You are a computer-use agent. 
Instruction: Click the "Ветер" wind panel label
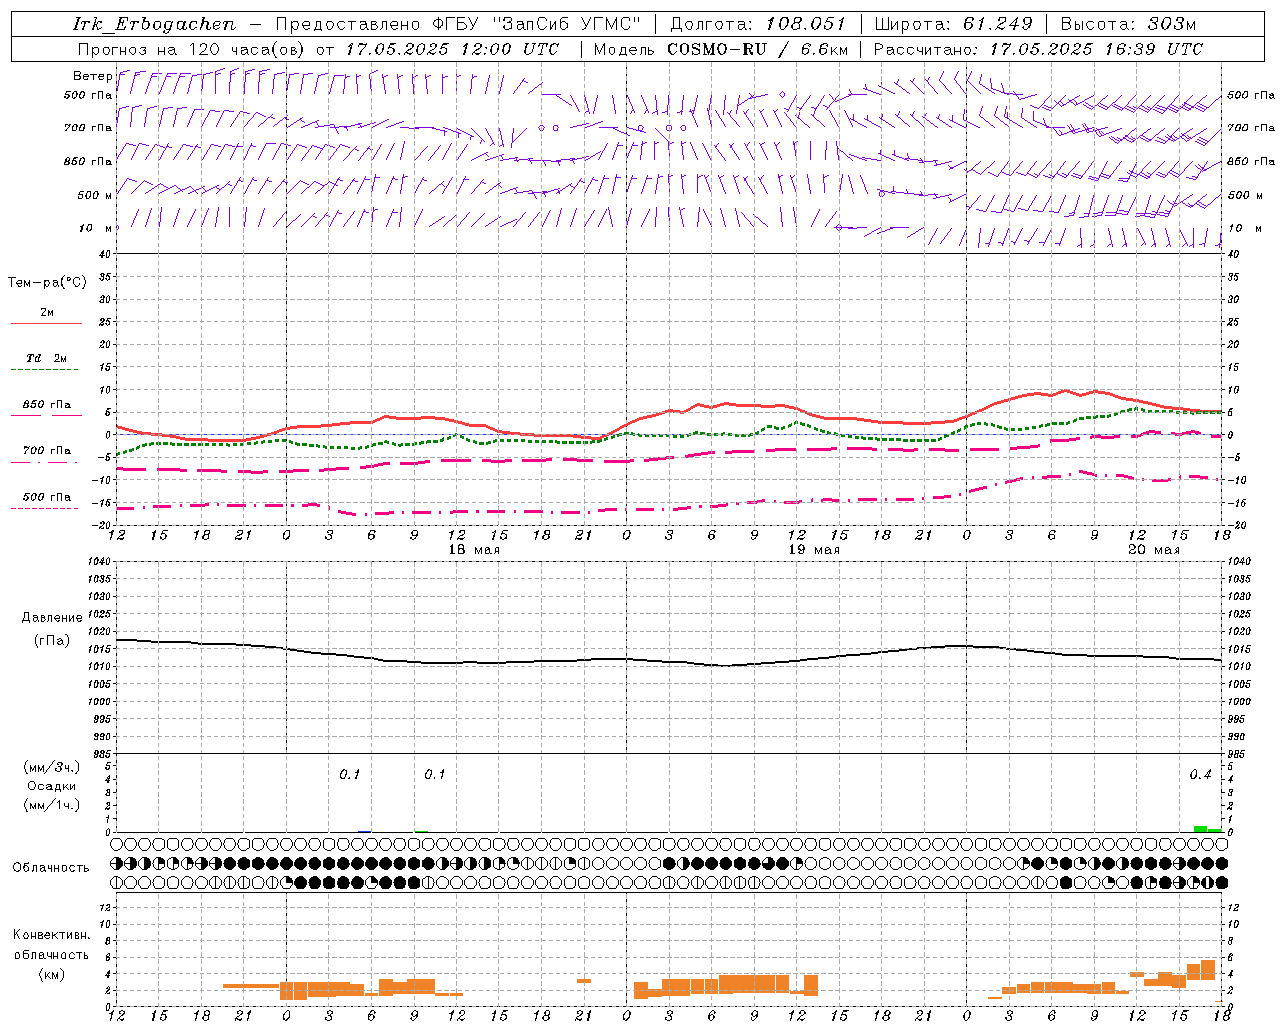[x=93, y=76]
